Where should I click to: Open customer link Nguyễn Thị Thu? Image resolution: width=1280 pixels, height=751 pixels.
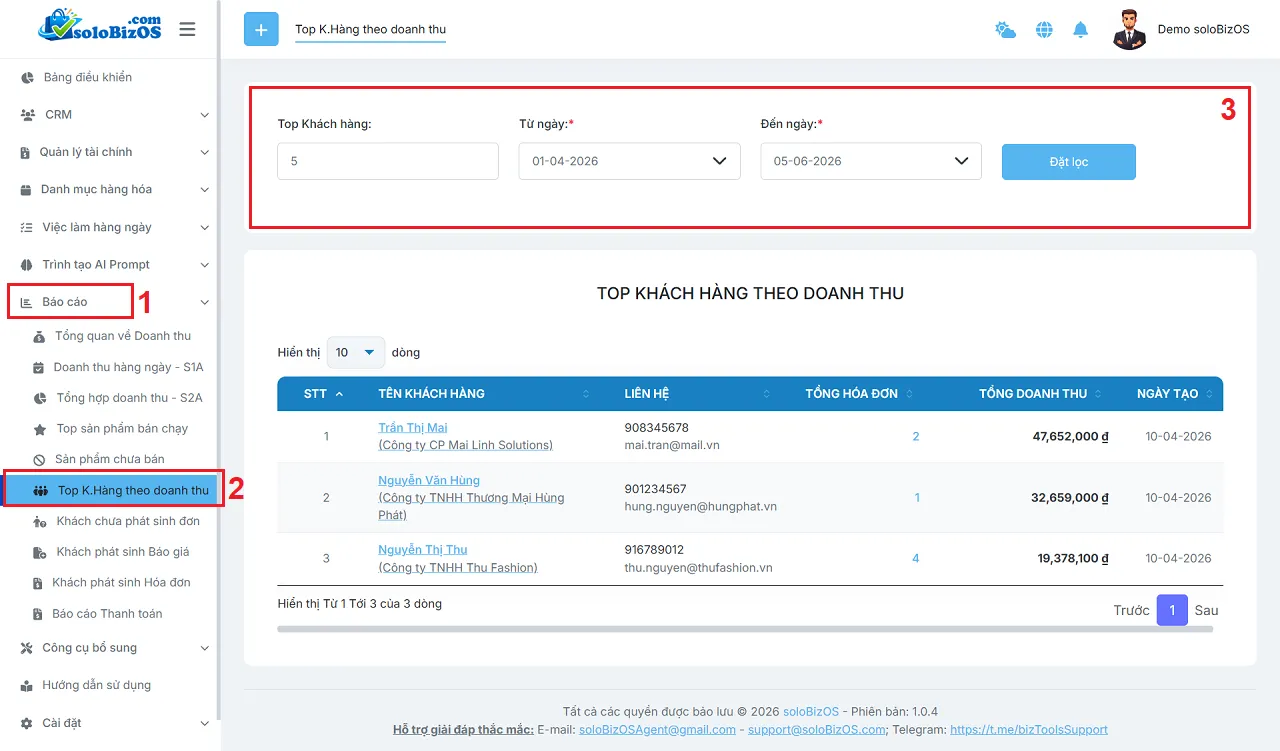pyautogui.click(x=423, y=549)
